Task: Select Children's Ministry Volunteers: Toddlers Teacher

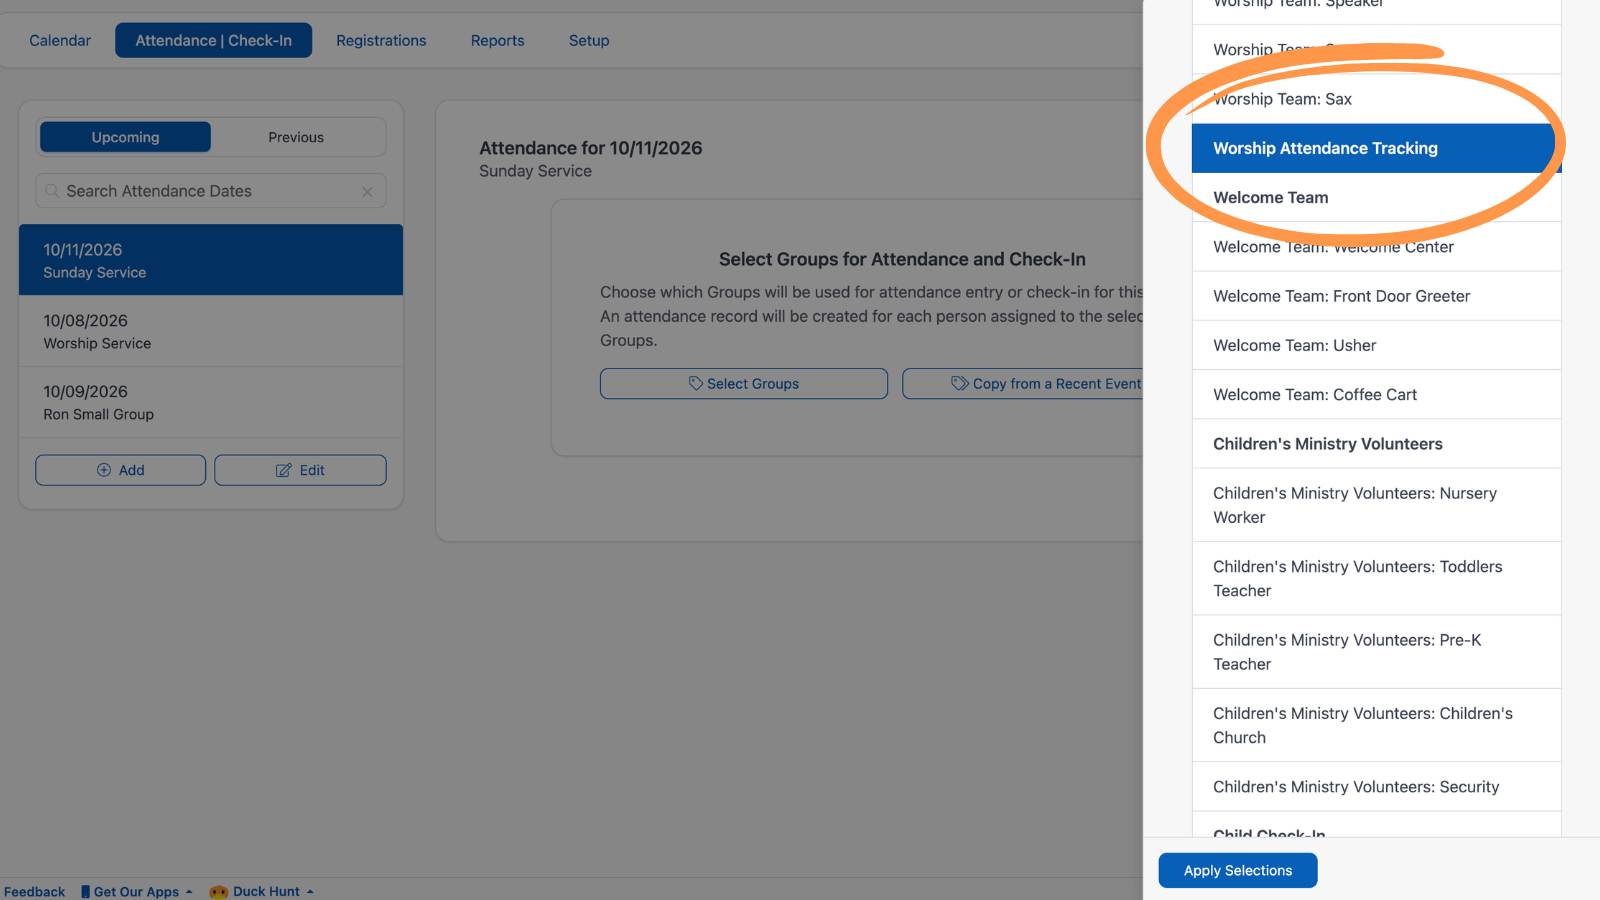Action: click(x=1376, y=578)
